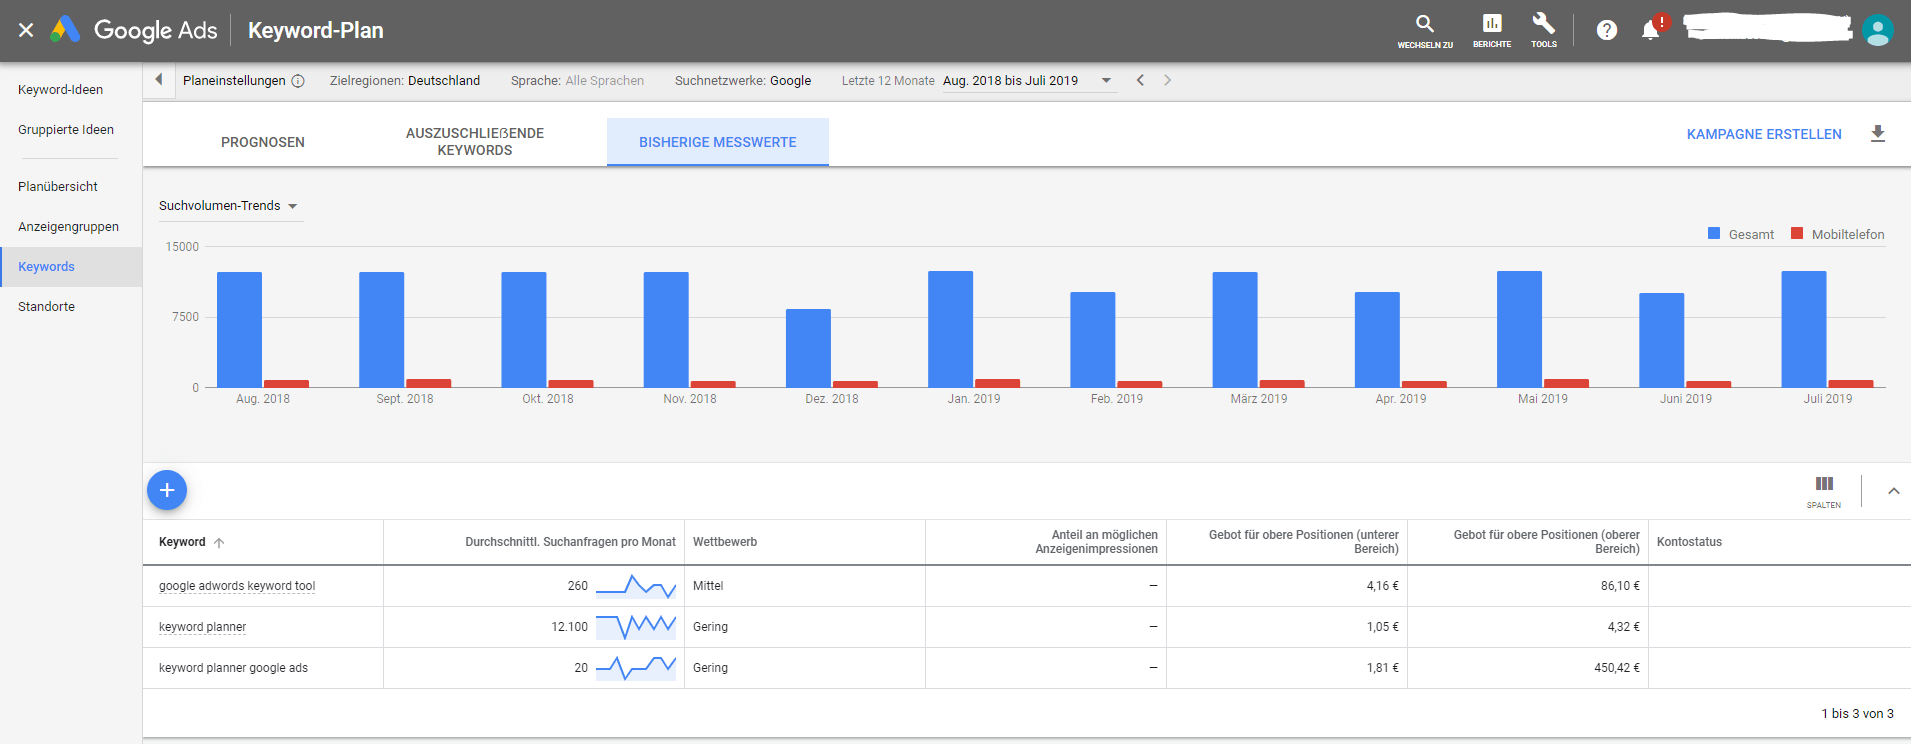Open the date range dropdown arrow
The height and width of the screenshot is (744, 1911).
1106,80
